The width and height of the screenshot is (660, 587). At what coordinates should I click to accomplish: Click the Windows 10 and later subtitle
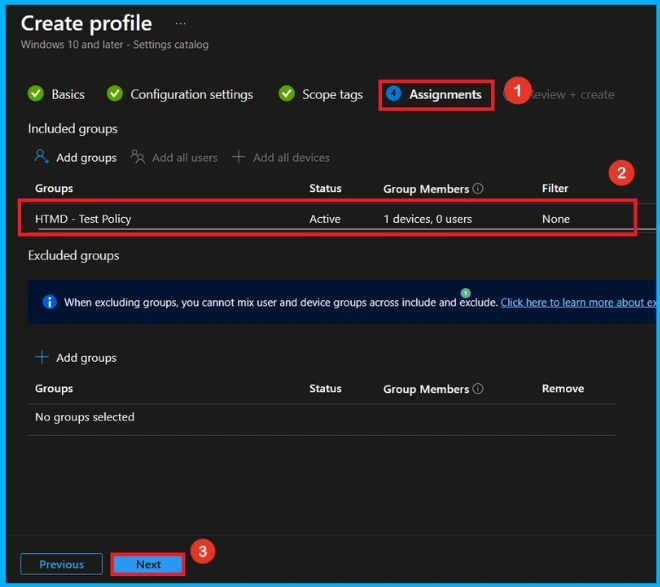coord(114,45)
